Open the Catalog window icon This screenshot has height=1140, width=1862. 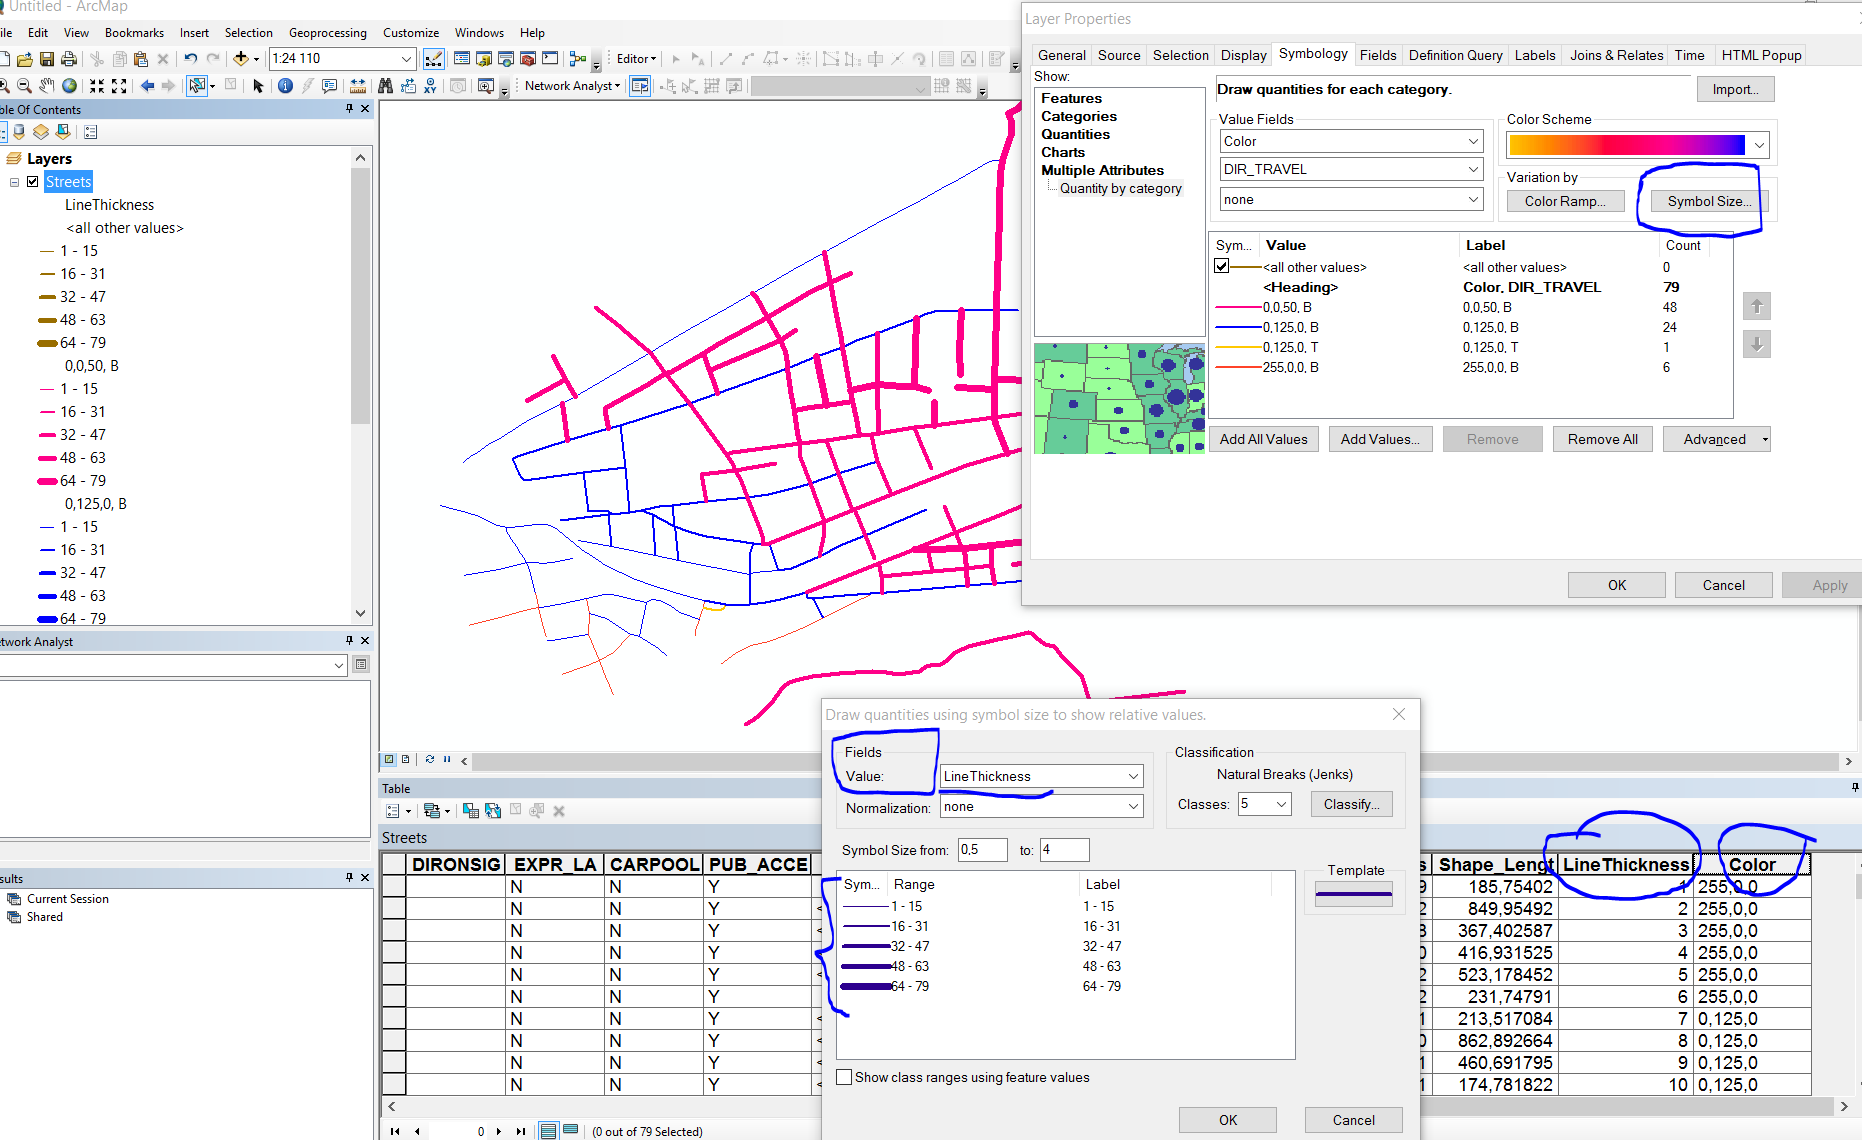[x=484, y=59]
